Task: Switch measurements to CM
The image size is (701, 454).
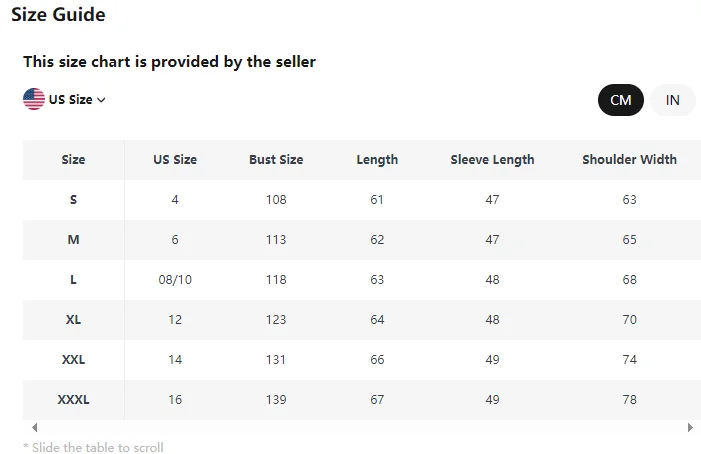Action: (x=620, y=100)
